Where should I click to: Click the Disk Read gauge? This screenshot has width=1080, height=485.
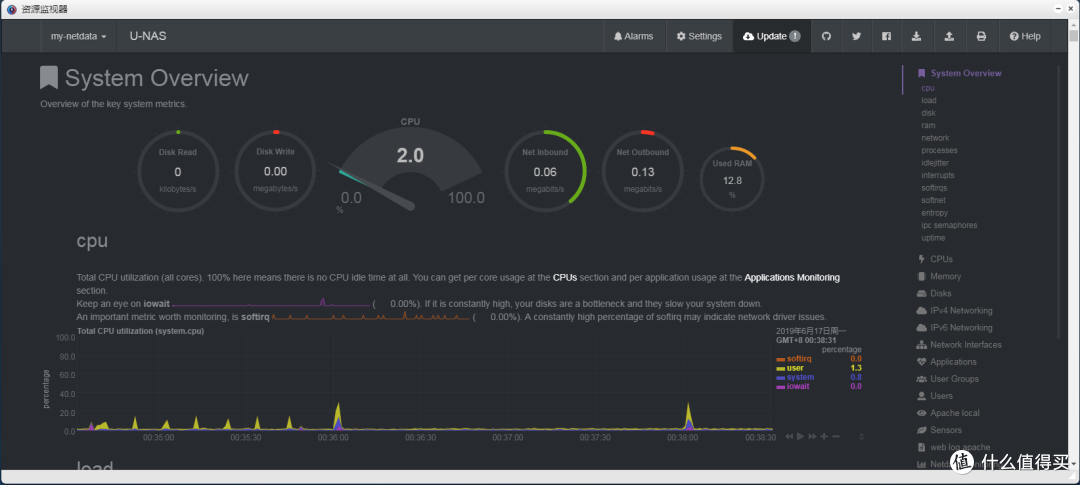(178, 170)
